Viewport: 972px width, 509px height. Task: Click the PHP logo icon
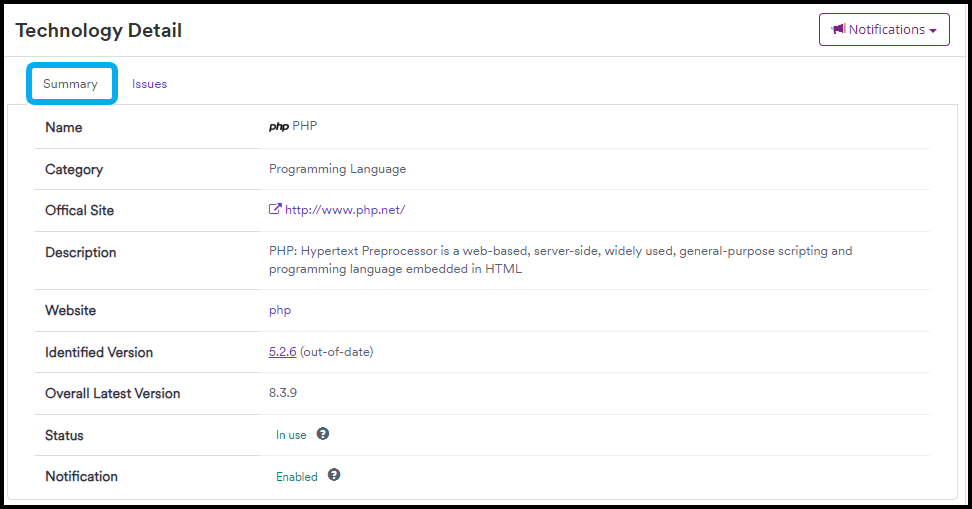(278, 127)
